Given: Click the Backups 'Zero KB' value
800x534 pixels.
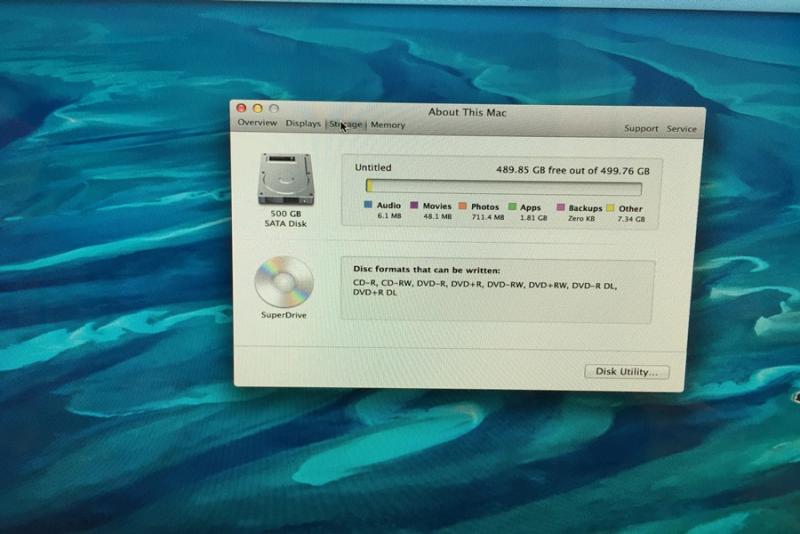Looking at the screenshot, I should coord(581,218).
